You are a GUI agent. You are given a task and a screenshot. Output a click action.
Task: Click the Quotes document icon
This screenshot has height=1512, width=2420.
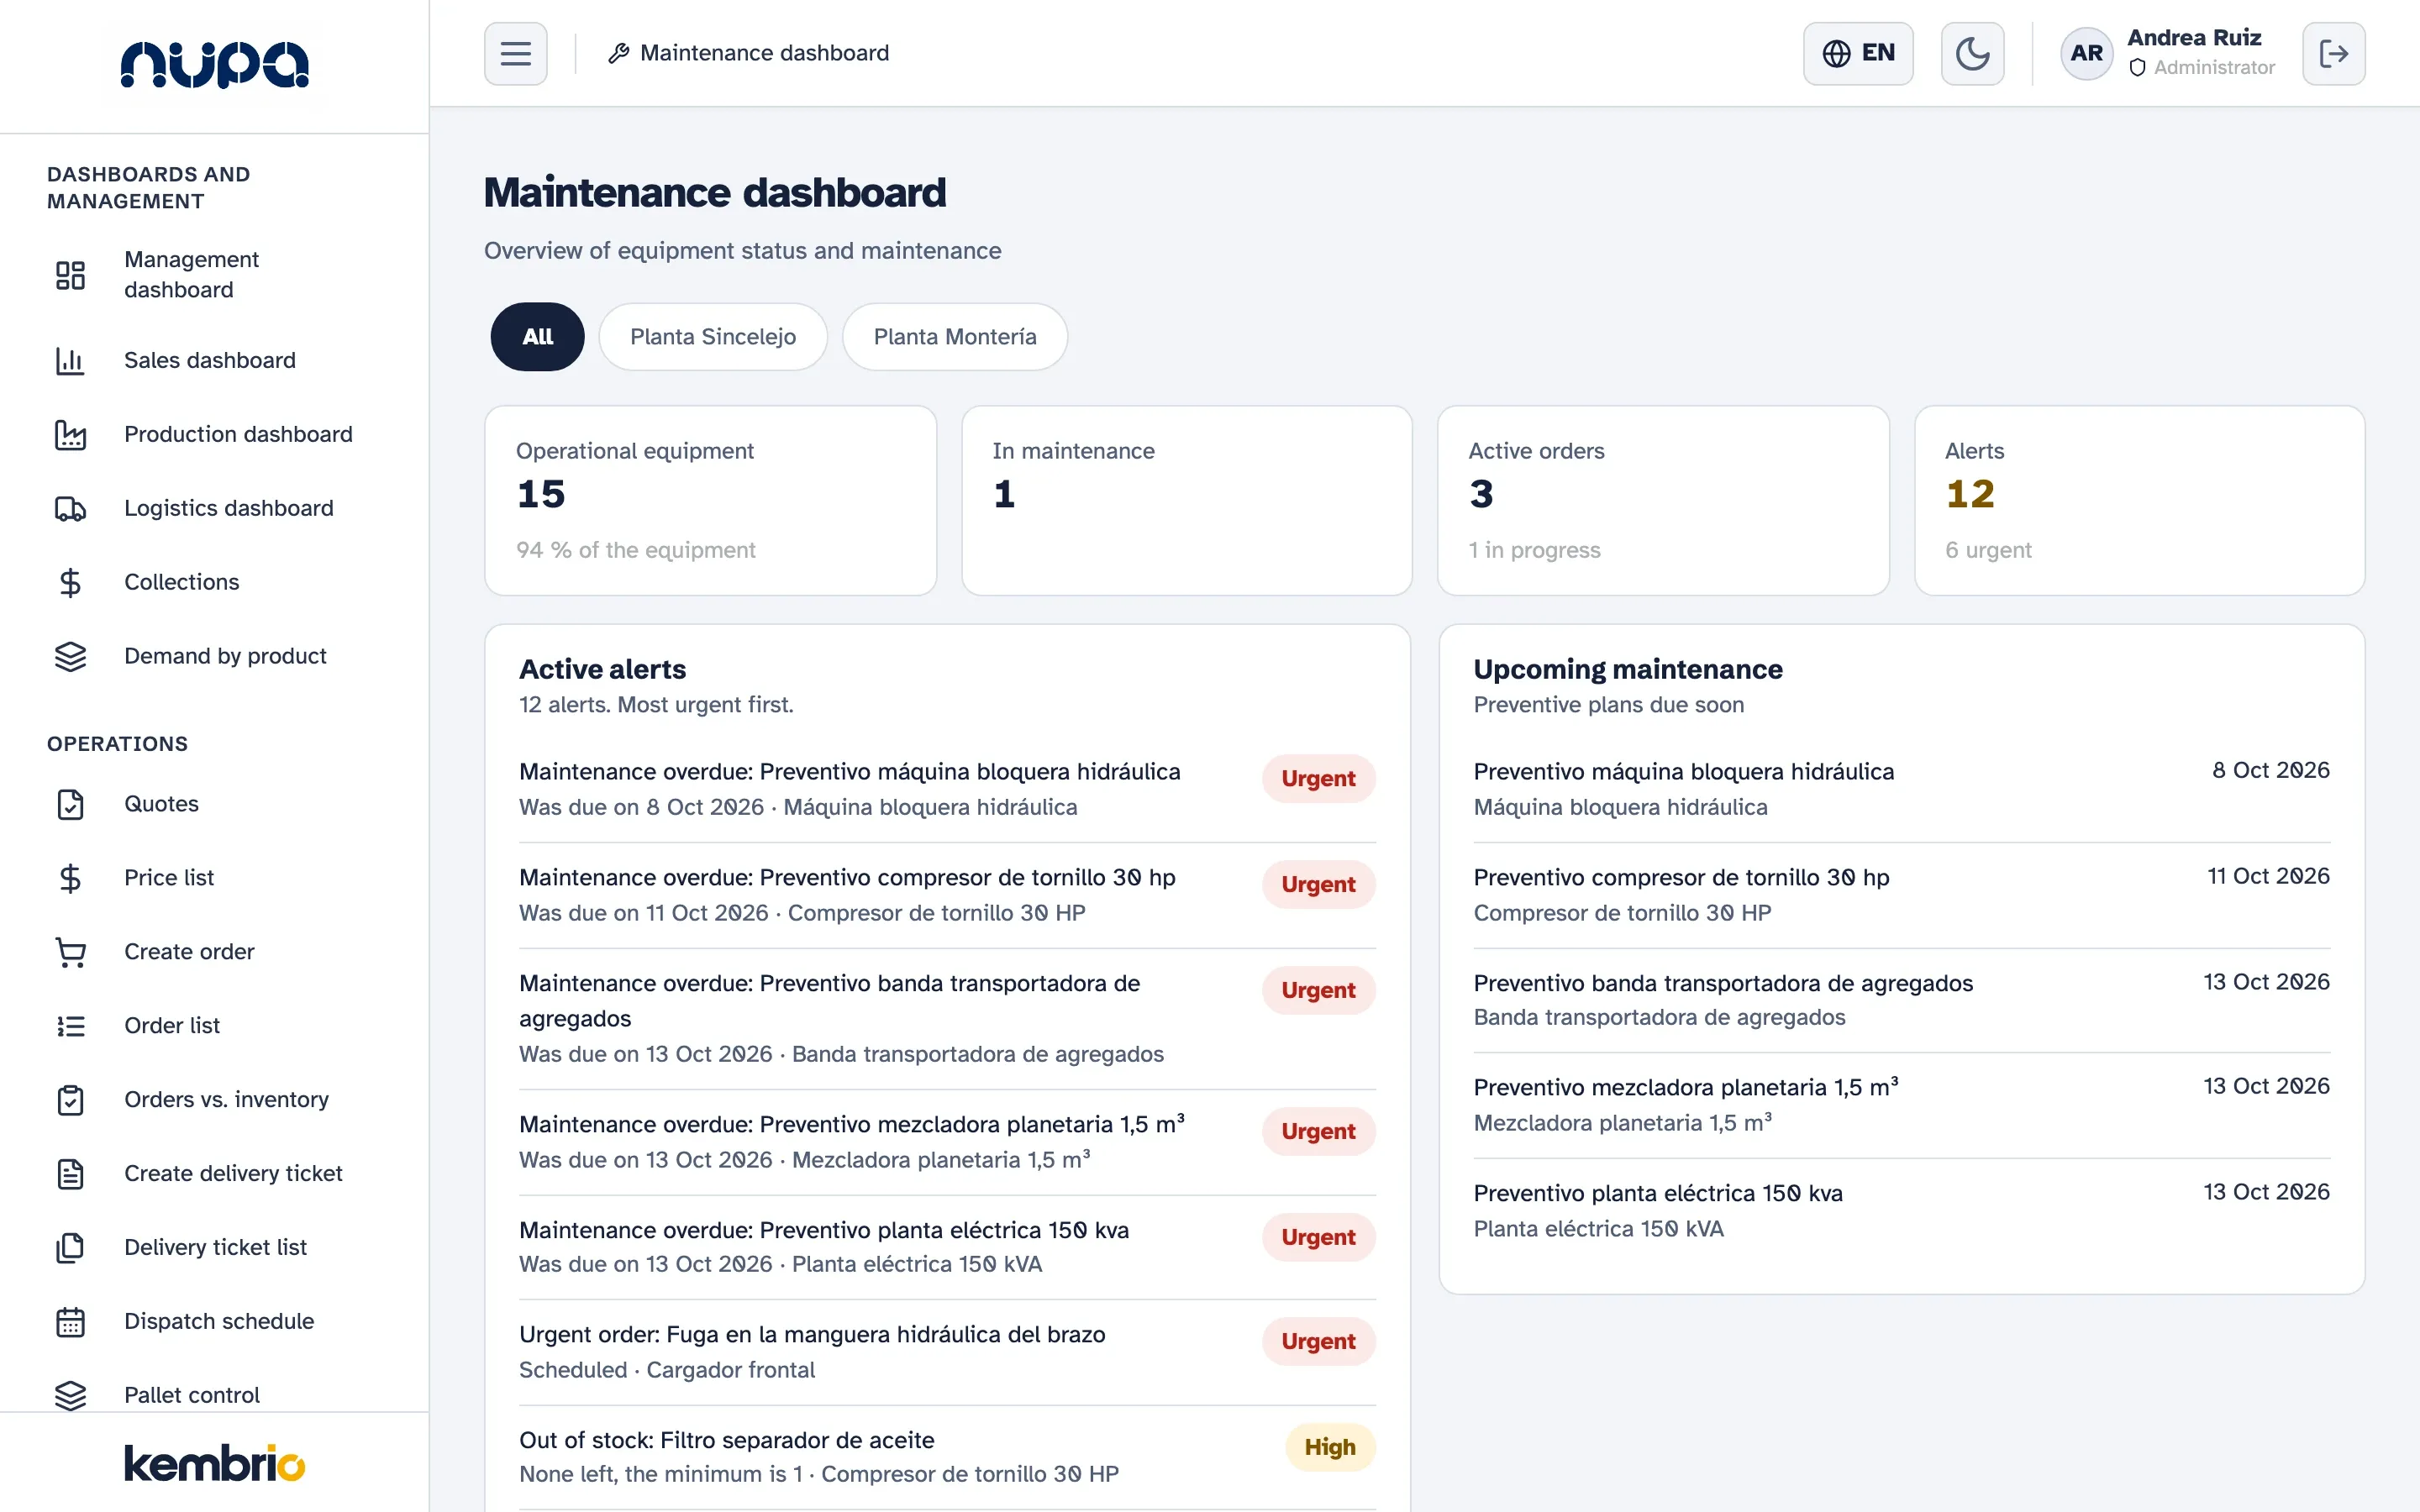[70, 804]
